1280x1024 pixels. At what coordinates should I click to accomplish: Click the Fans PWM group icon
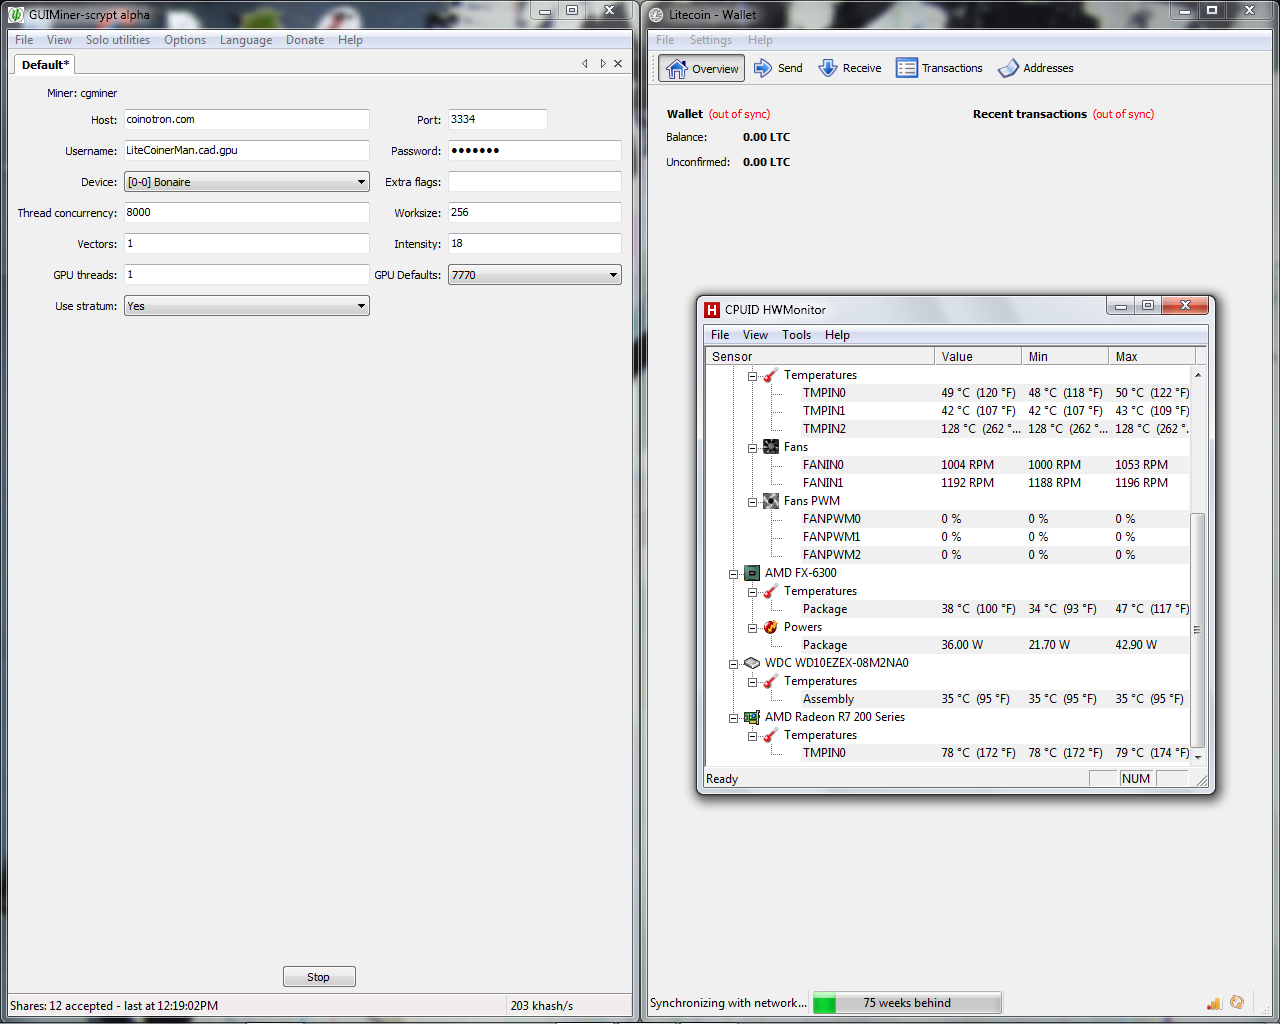(x=771, y=501)
